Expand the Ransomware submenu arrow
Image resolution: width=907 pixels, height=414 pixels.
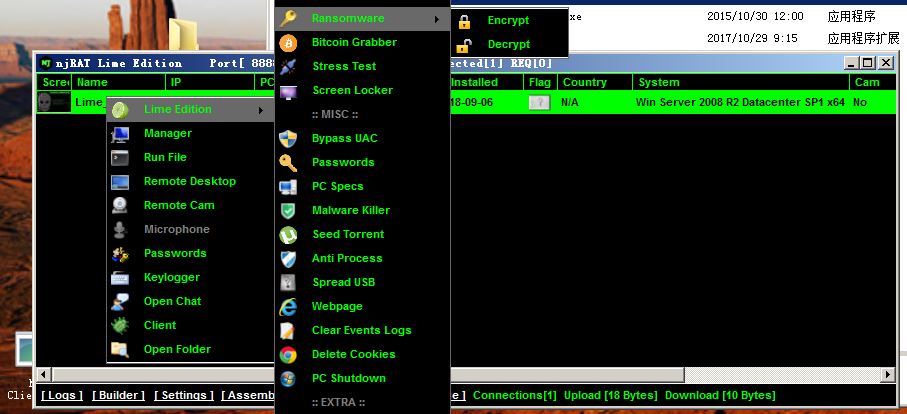pos(437,19)
